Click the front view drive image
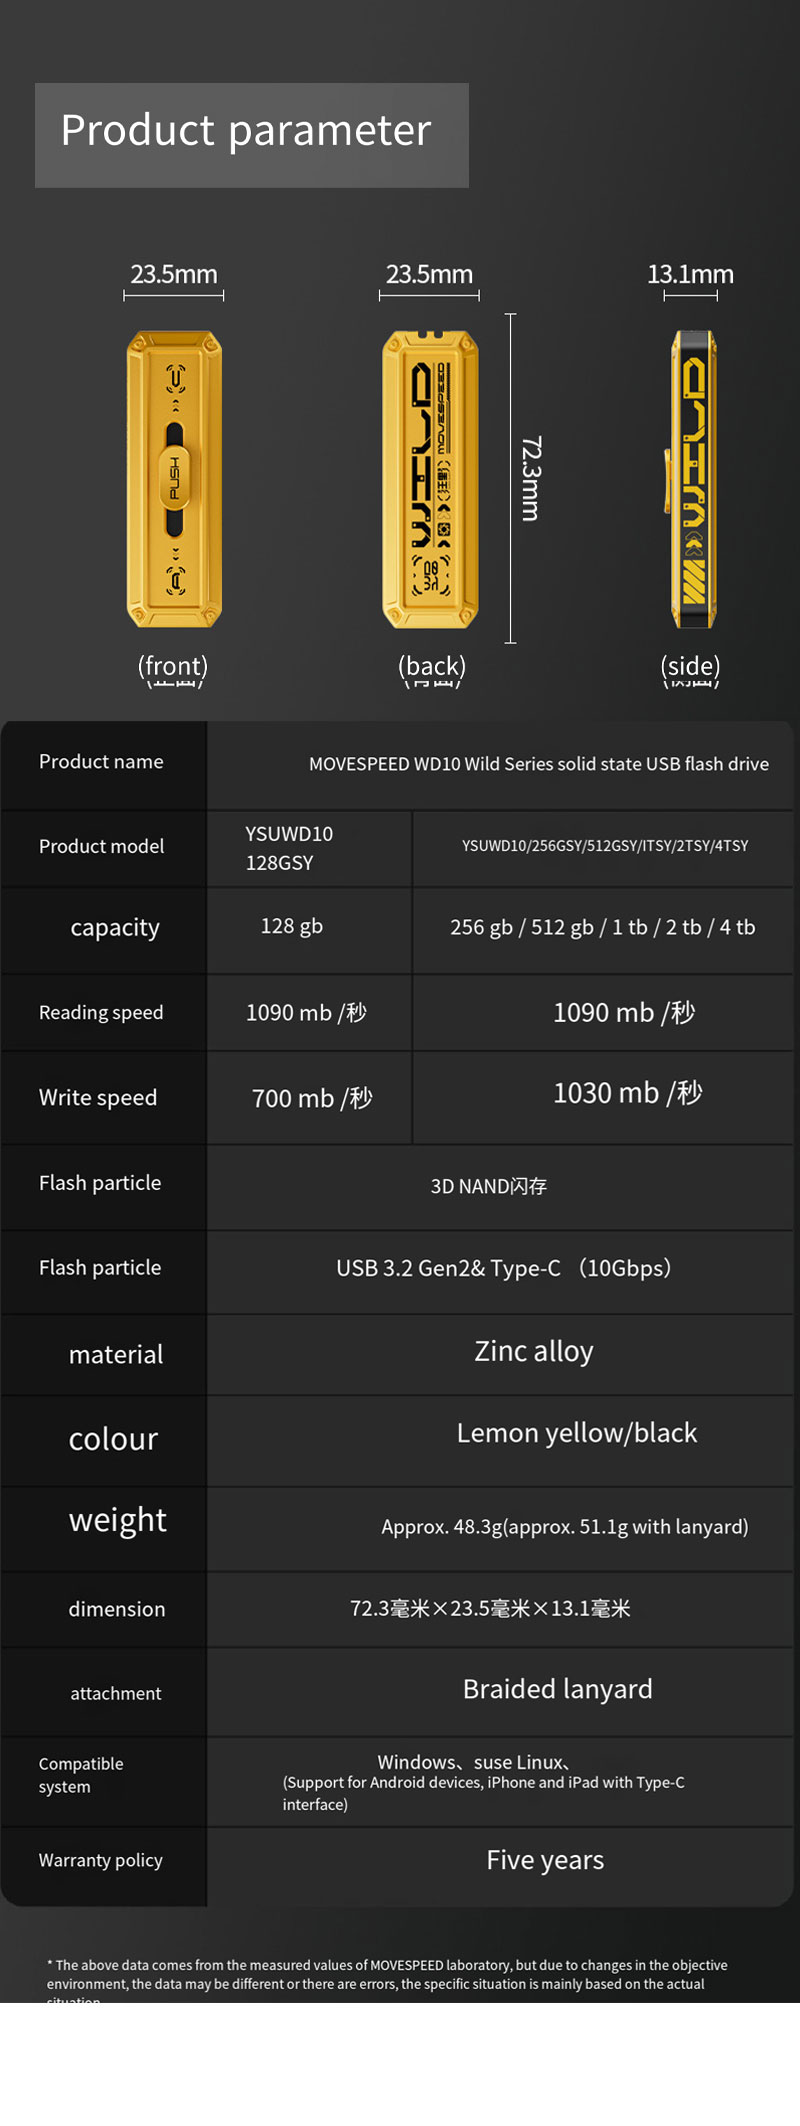This screenshot has height=2126, width=800. pyautogui.click(x=174, y=479)
